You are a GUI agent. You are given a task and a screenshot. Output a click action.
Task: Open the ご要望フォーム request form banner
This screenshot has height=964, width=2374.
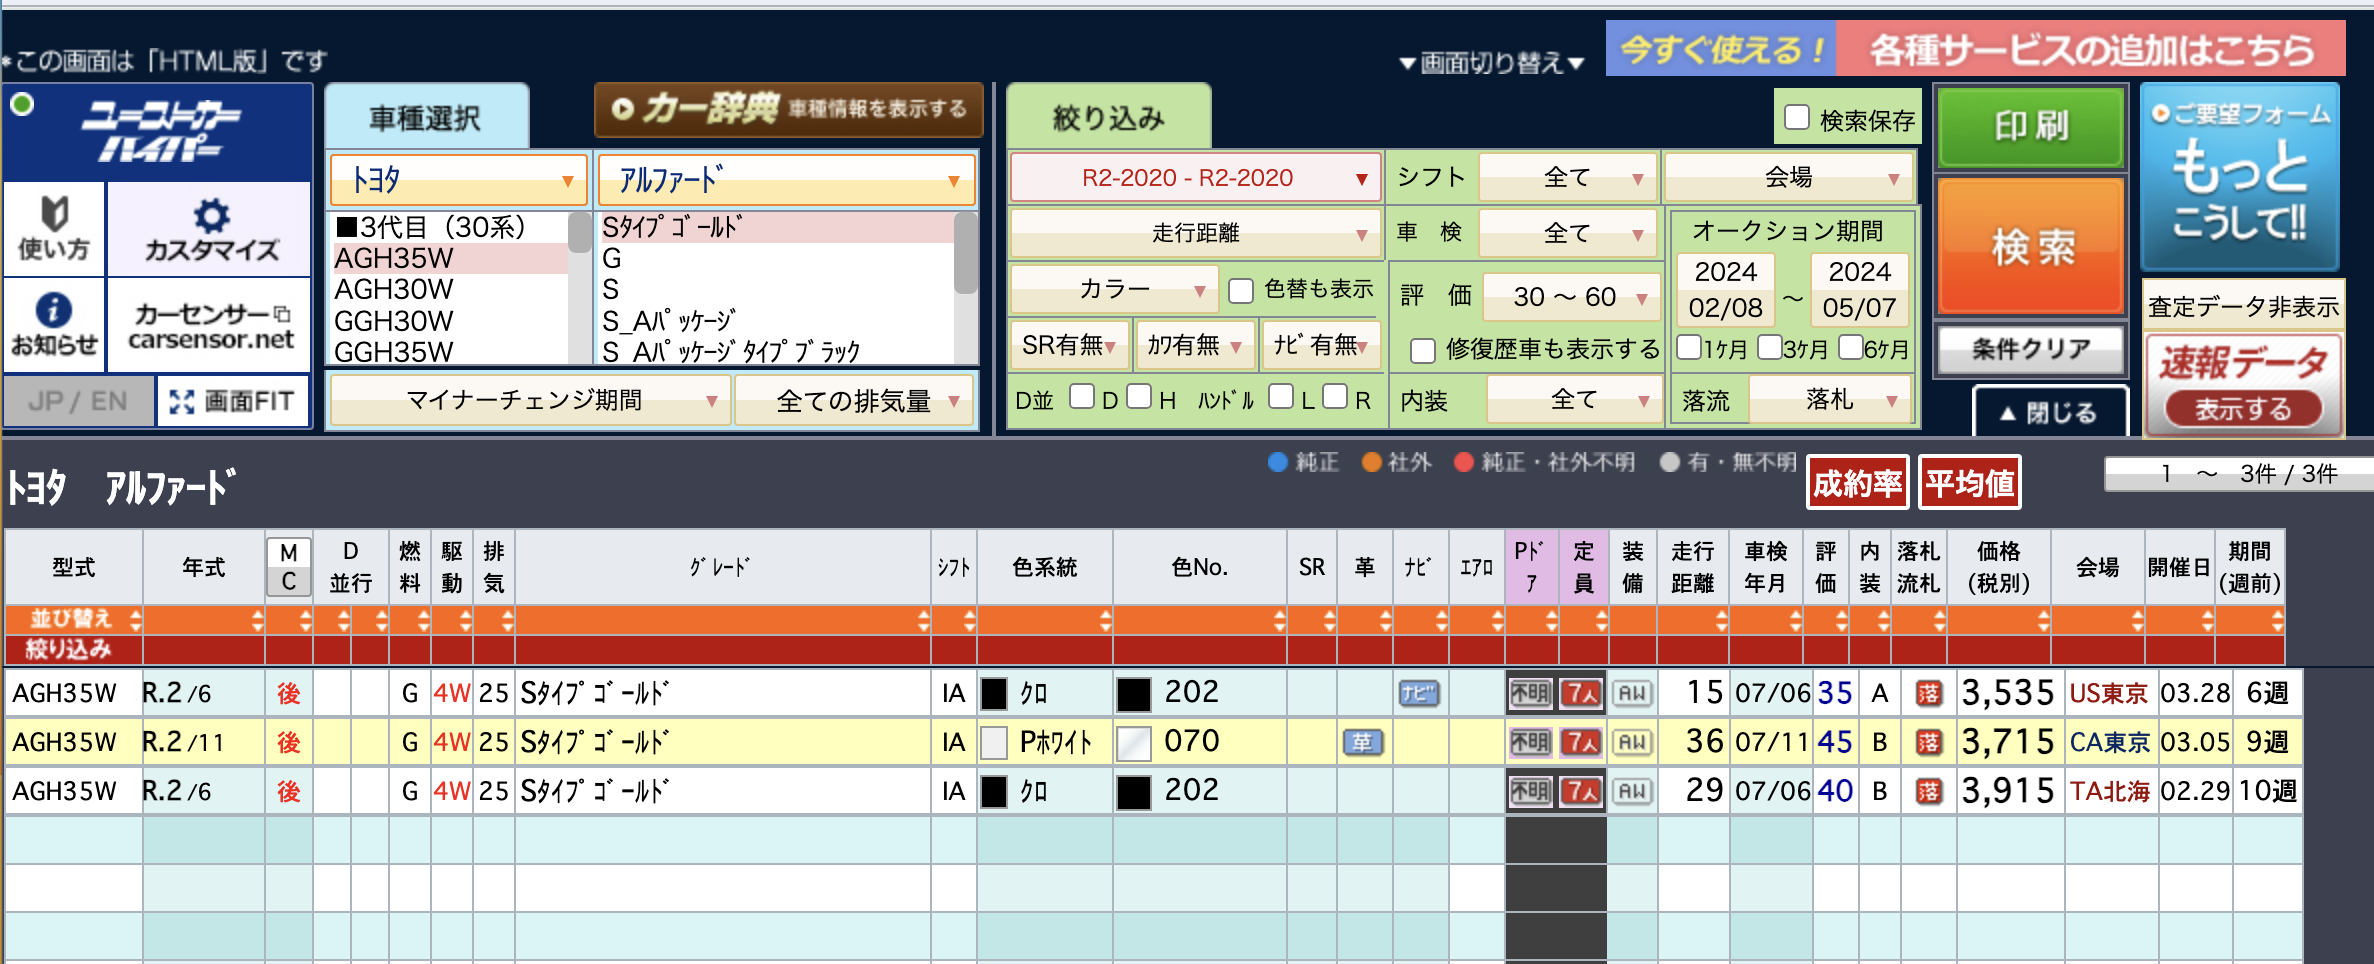[x=2240, y=177]
